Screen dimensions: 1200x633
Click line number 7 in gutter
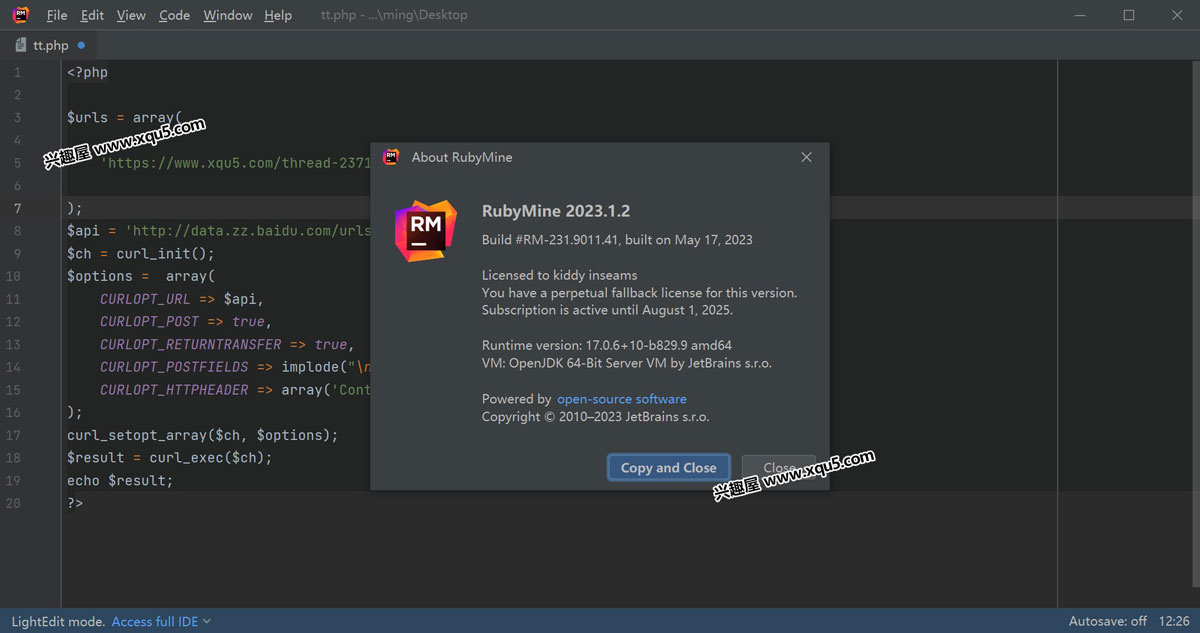(17, 208)
